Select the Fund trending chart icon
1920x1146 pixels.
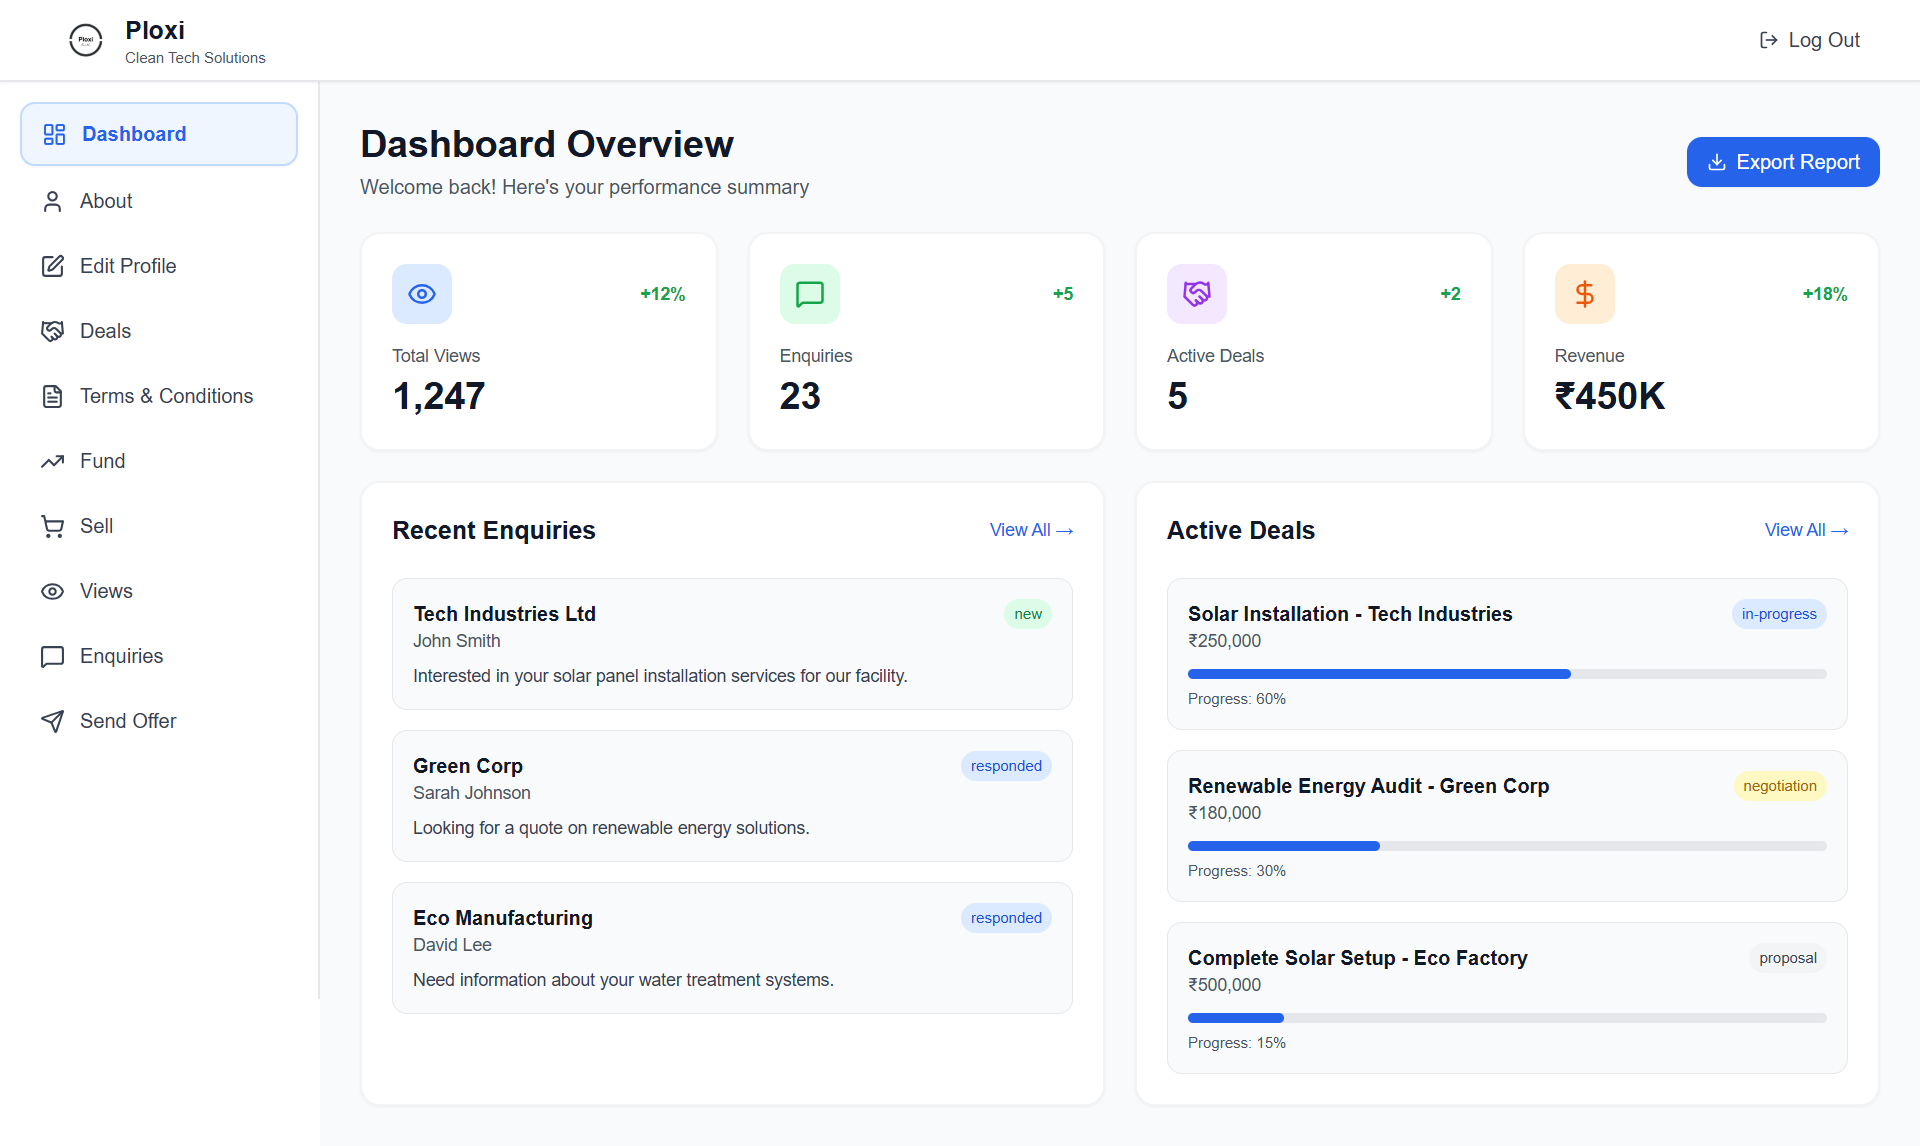pos(53,461)
